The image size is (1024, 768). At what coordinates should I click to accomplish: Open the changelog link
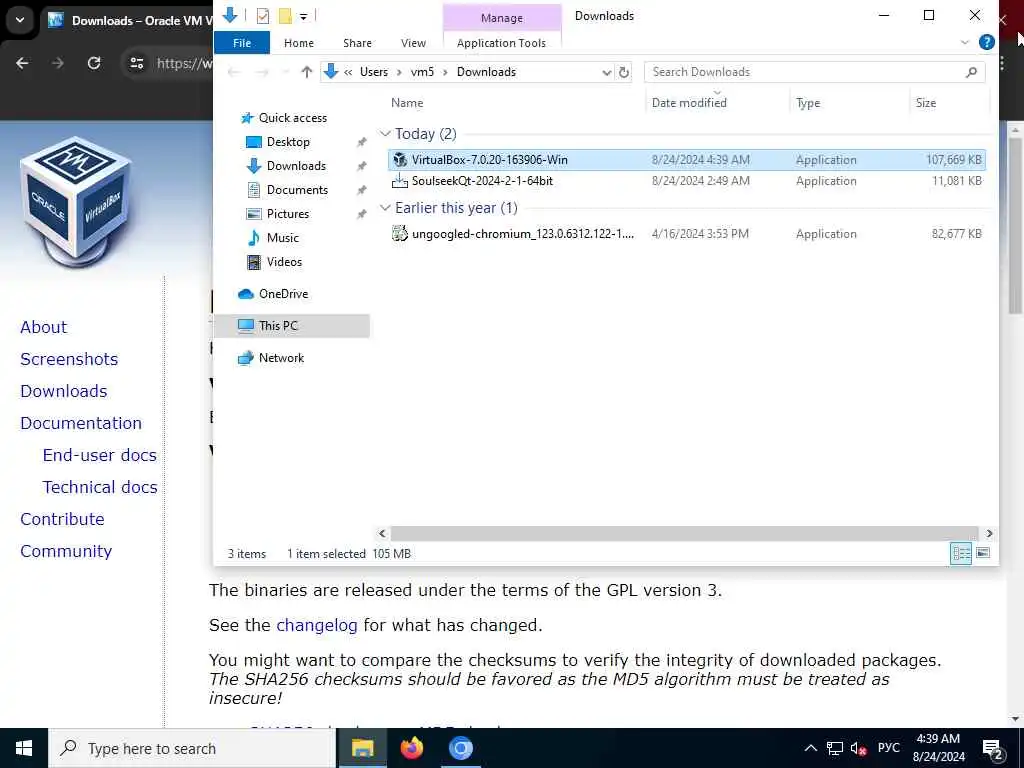point(317,626)
